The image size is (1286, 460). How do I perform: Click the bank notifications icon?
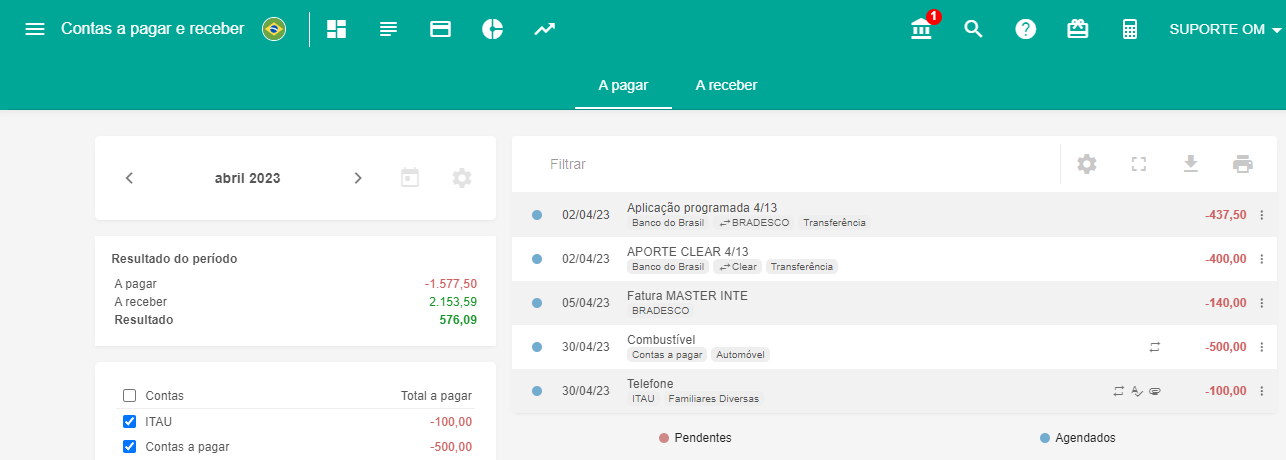(921, 29)
